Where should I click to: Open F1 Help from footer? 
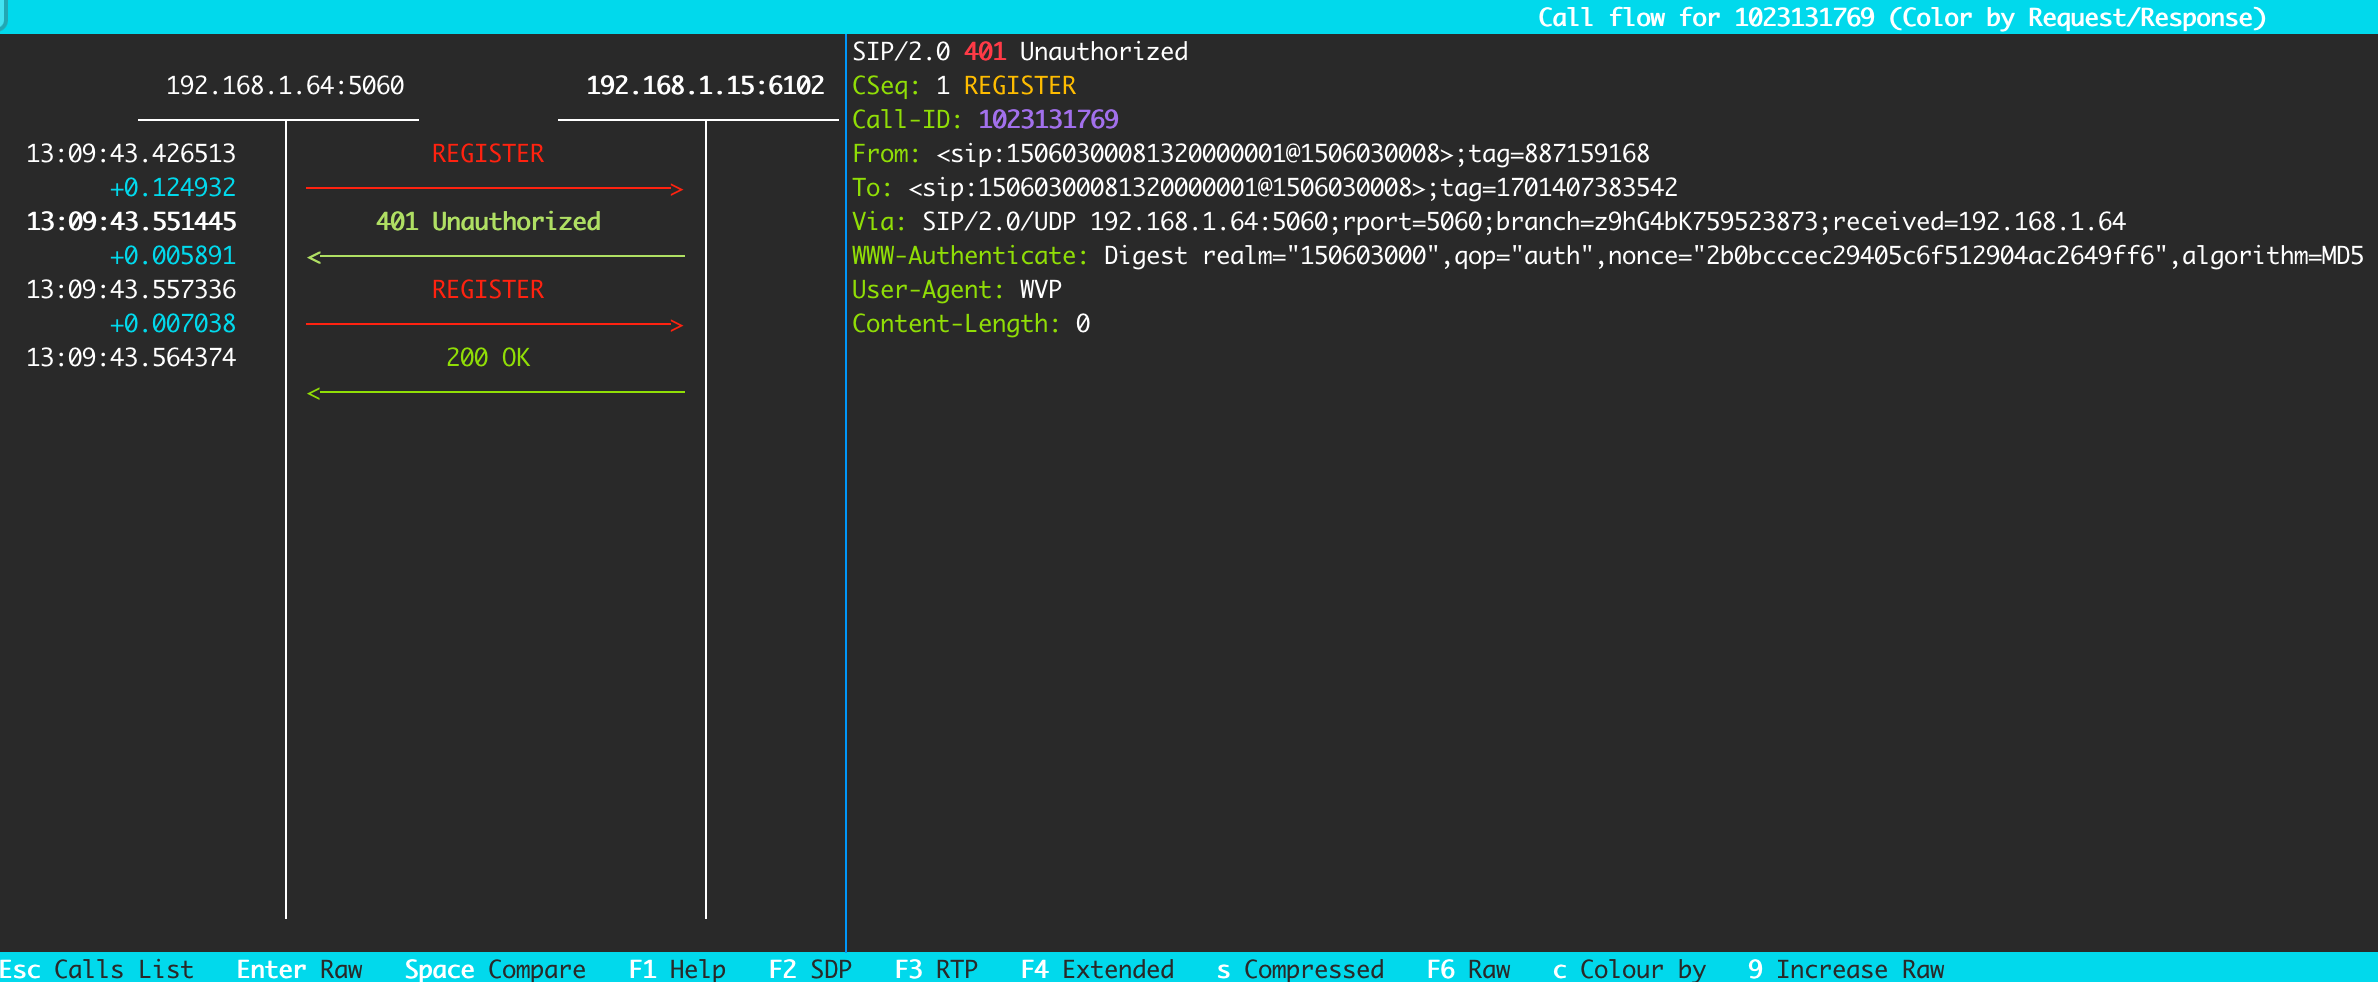point(677,969)
